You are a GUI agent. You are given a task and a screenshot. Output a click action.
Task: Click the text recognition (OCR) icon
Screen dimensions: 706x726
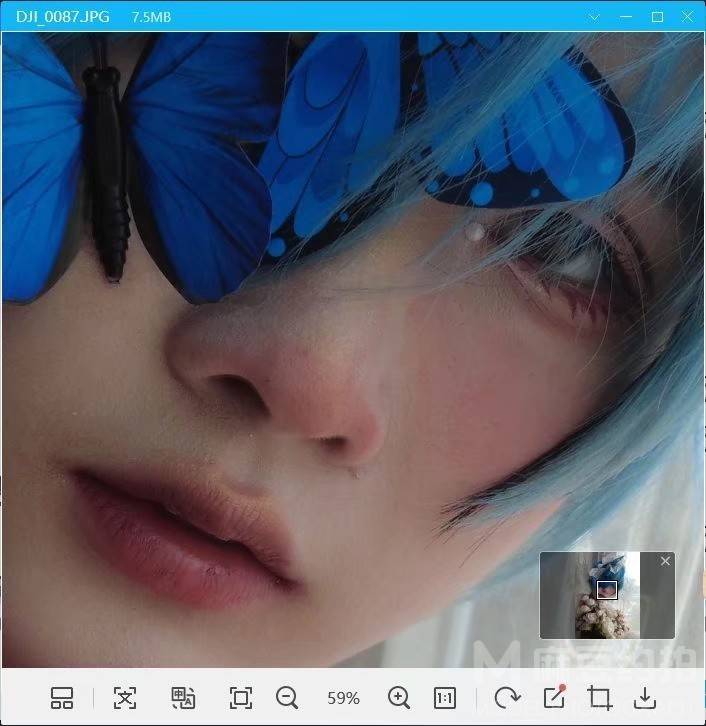coord(125,698)
